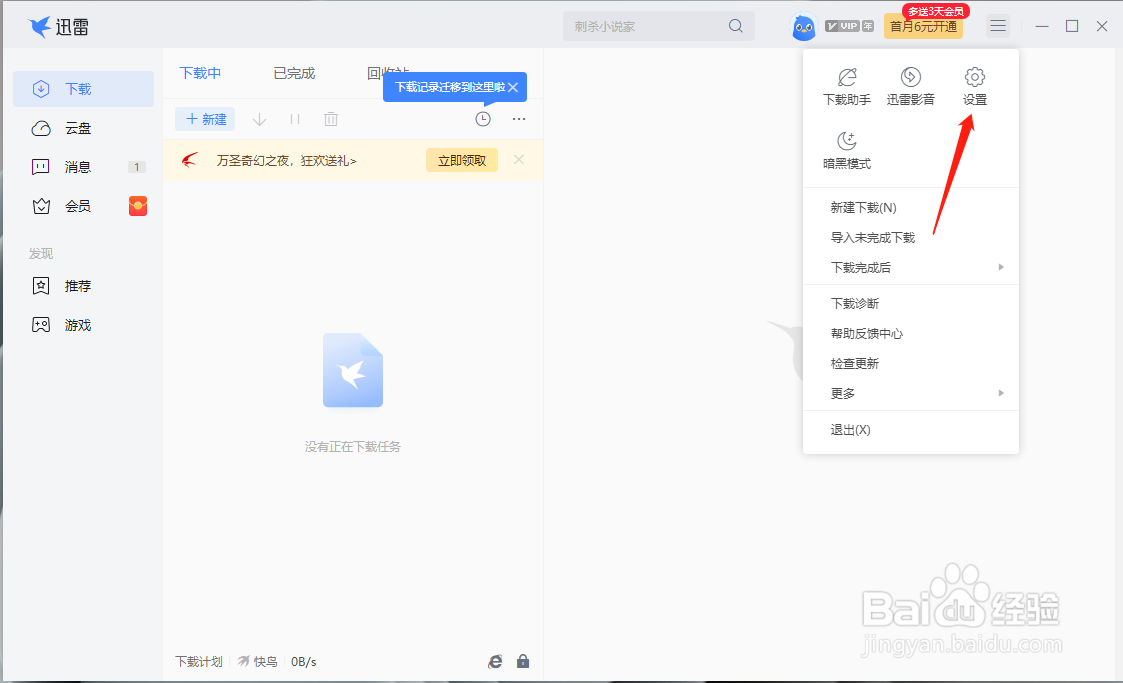Open the 万圣奇幻之夜，狂欢送礼 link
Image resolution: width=1123 pixels, height=683 pixels.
[286, 160]
